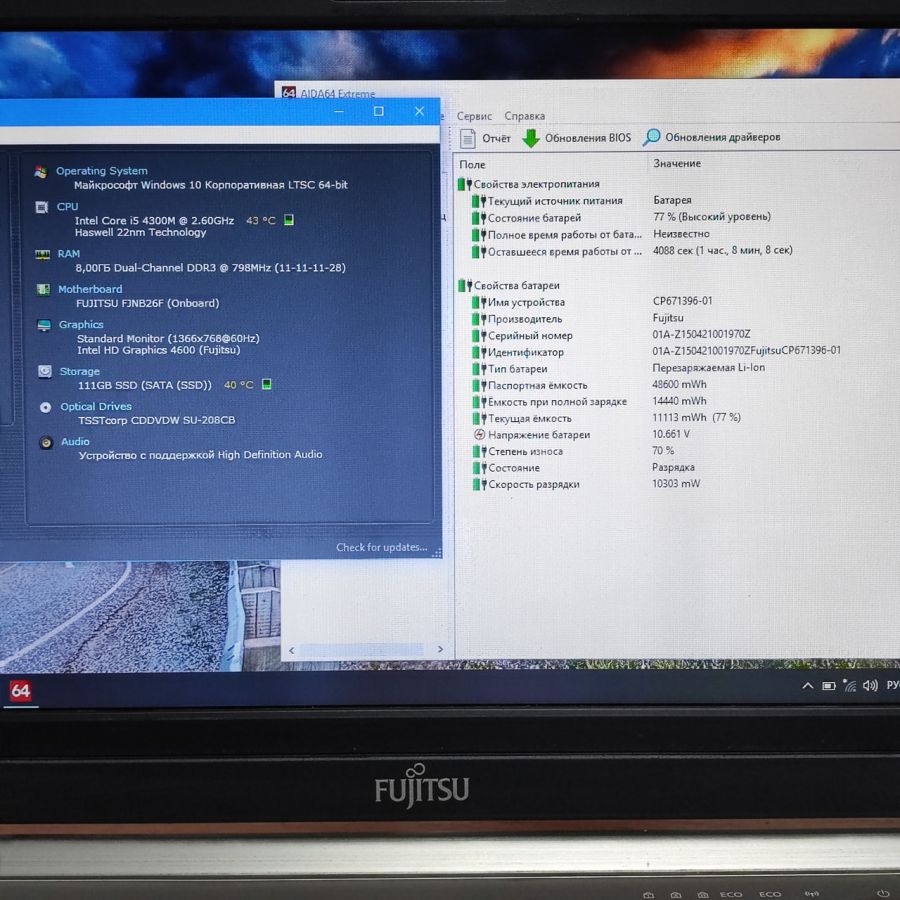Image resolution: width=900 pixels, height=900 pixels.
Task: Click the value 10.661 V
Action: point(671,434)
